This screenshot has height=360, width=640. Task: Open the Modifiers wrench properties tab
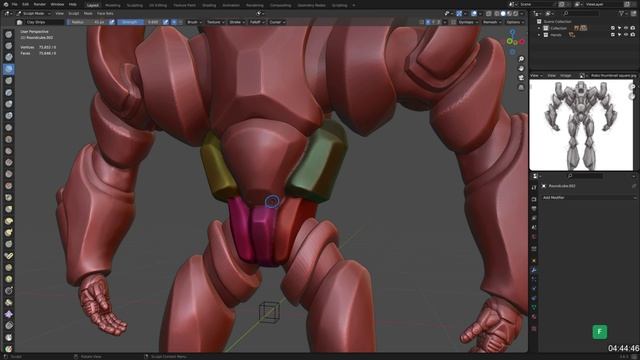[534, 270]
